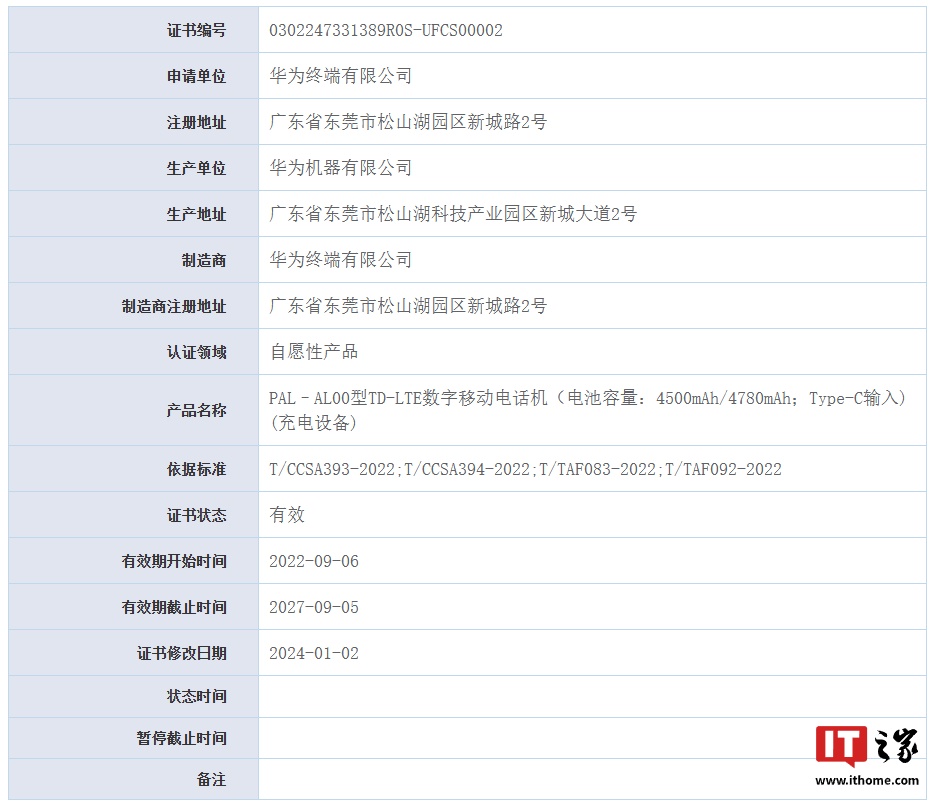The width and height of the screenshot is (935, 806).
Task: Click the 生产地址 address value
Action: coord(452,214)
